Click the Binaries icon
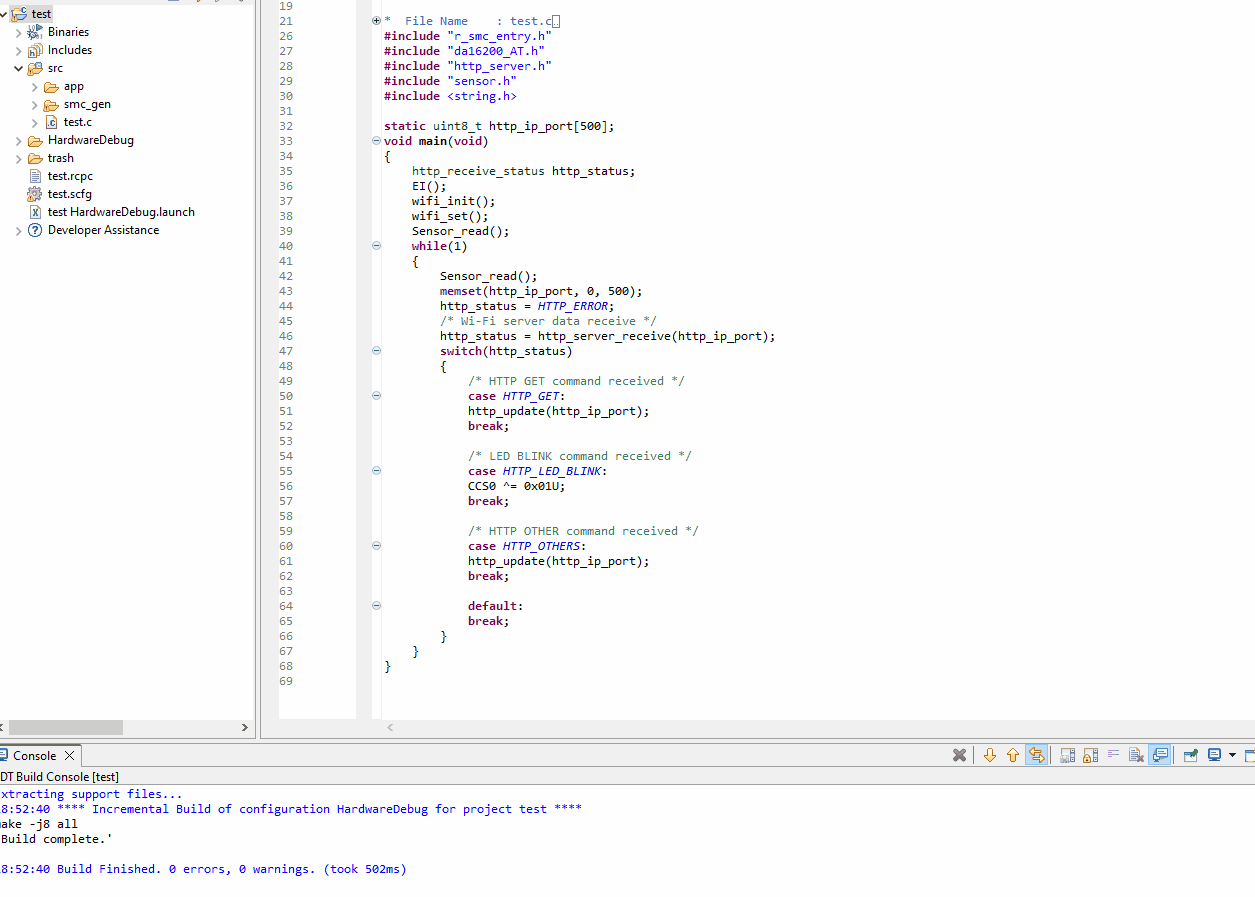Viewport: 1255px width, 897px height. click(35, 32)
